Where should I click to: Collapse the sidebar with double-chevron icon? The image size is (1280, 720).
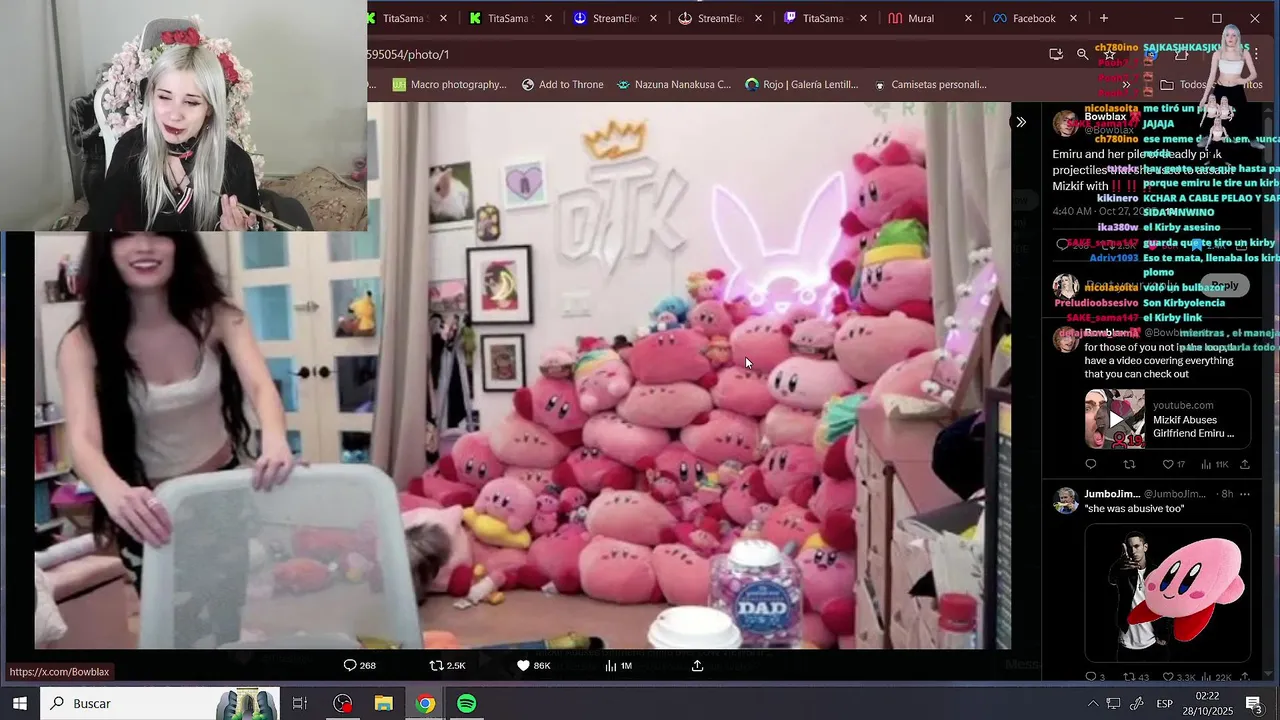coord(1021,122)
